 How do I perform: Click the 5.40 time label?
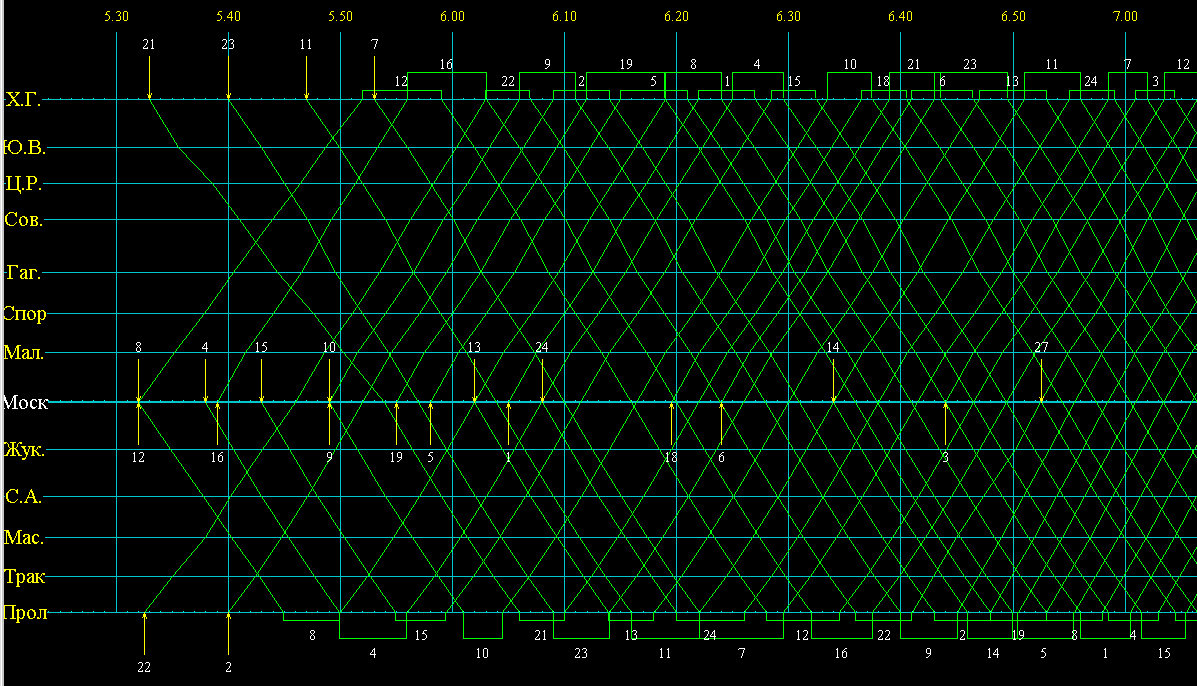click(x=228, y=16)
